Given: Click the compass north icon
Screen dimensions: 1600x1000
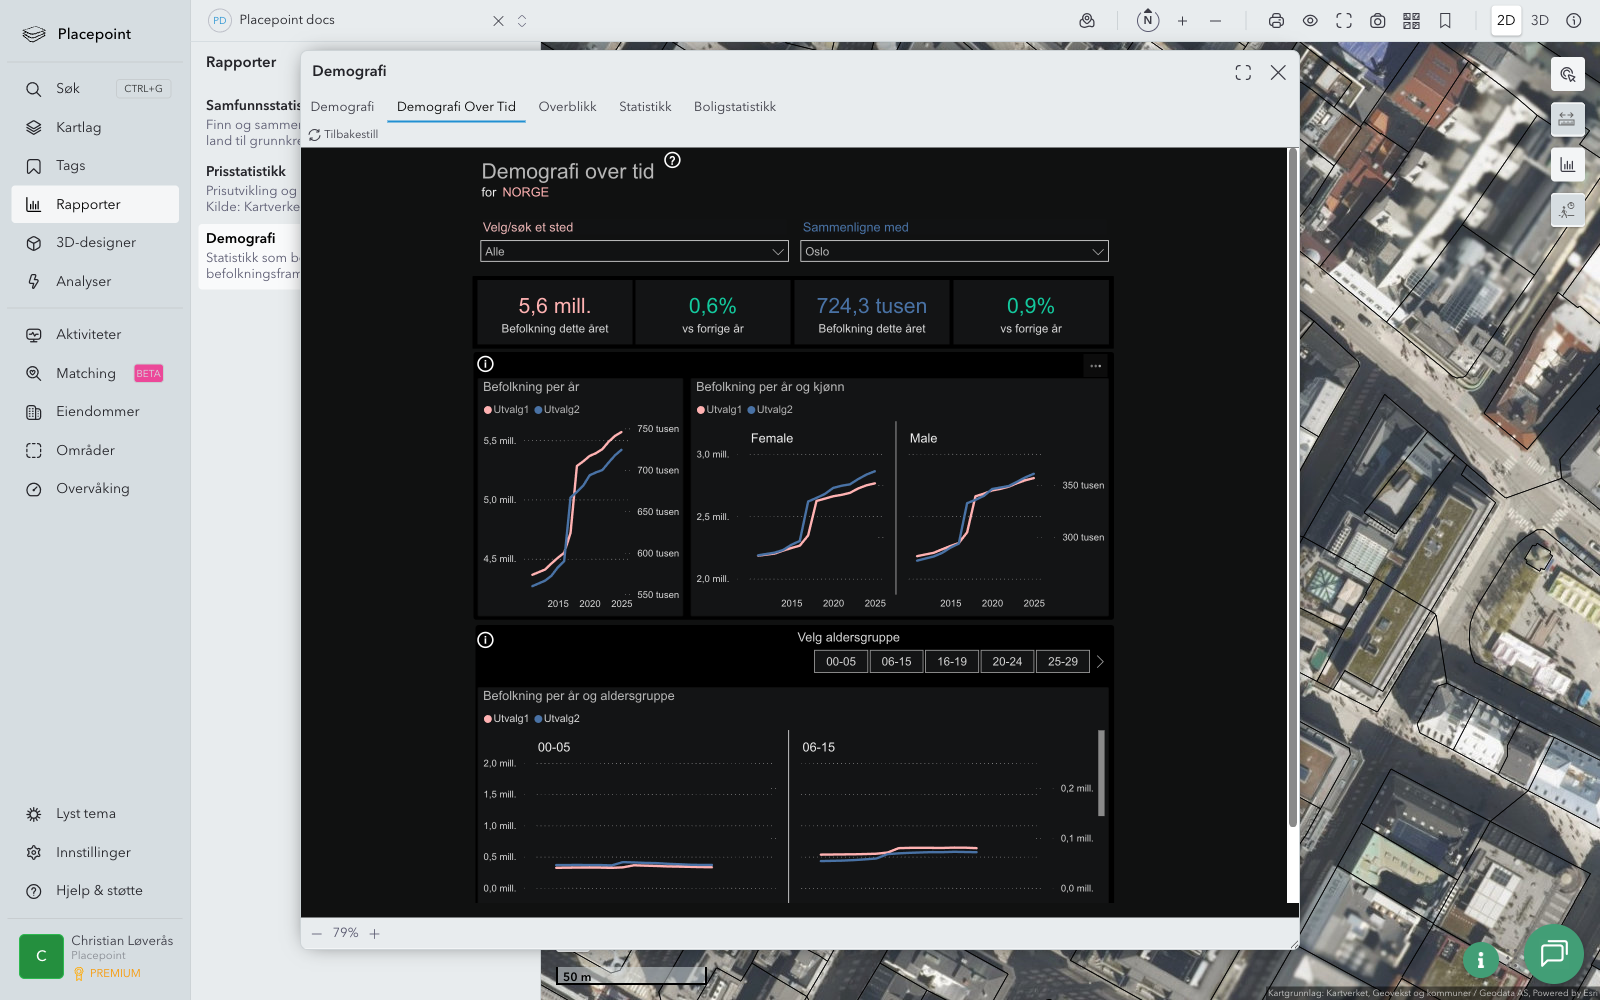Looking at the screenshot, I should [1148, 21].
